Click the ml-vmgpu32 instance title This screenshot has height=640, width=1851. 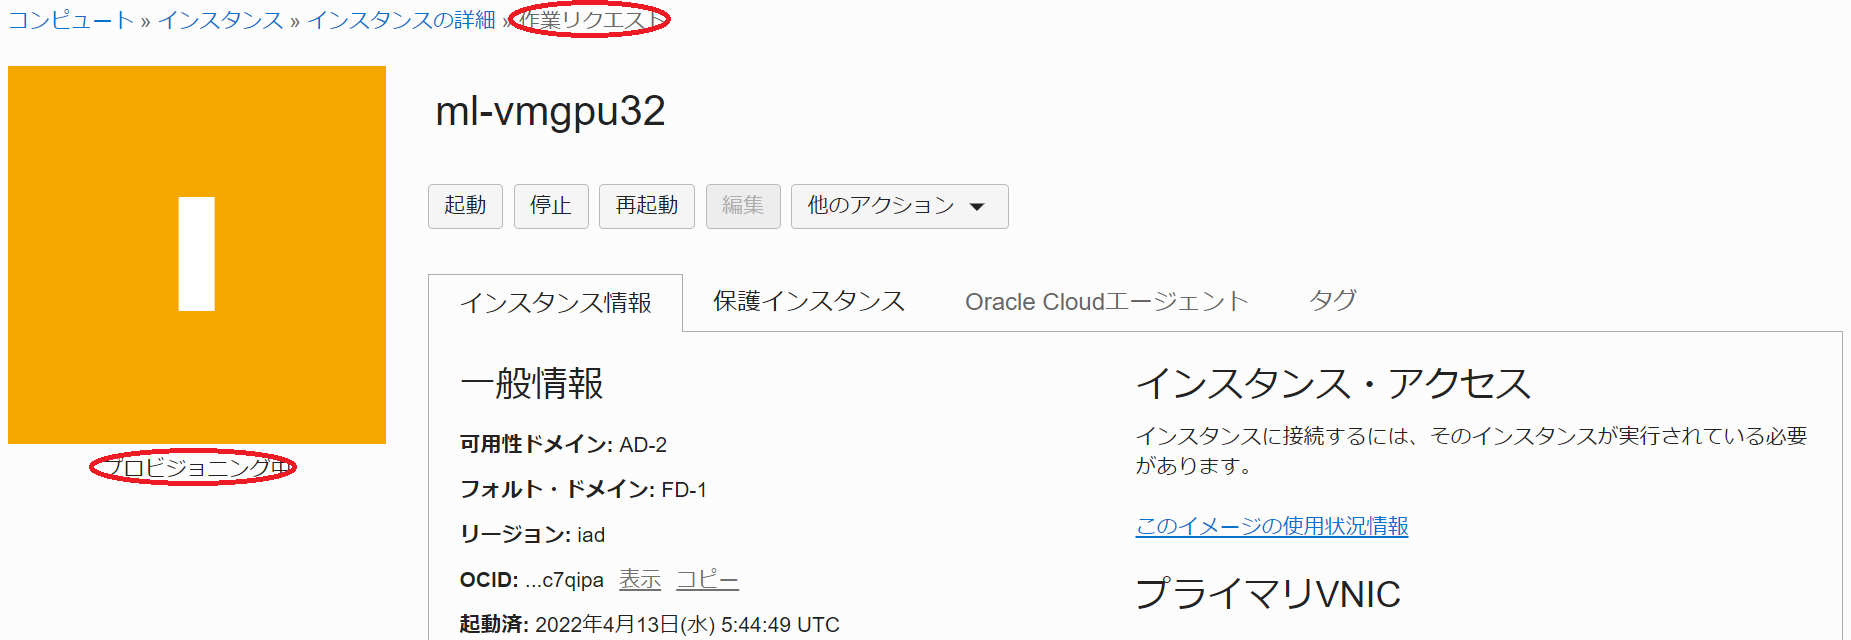click(x=550, y=112)
